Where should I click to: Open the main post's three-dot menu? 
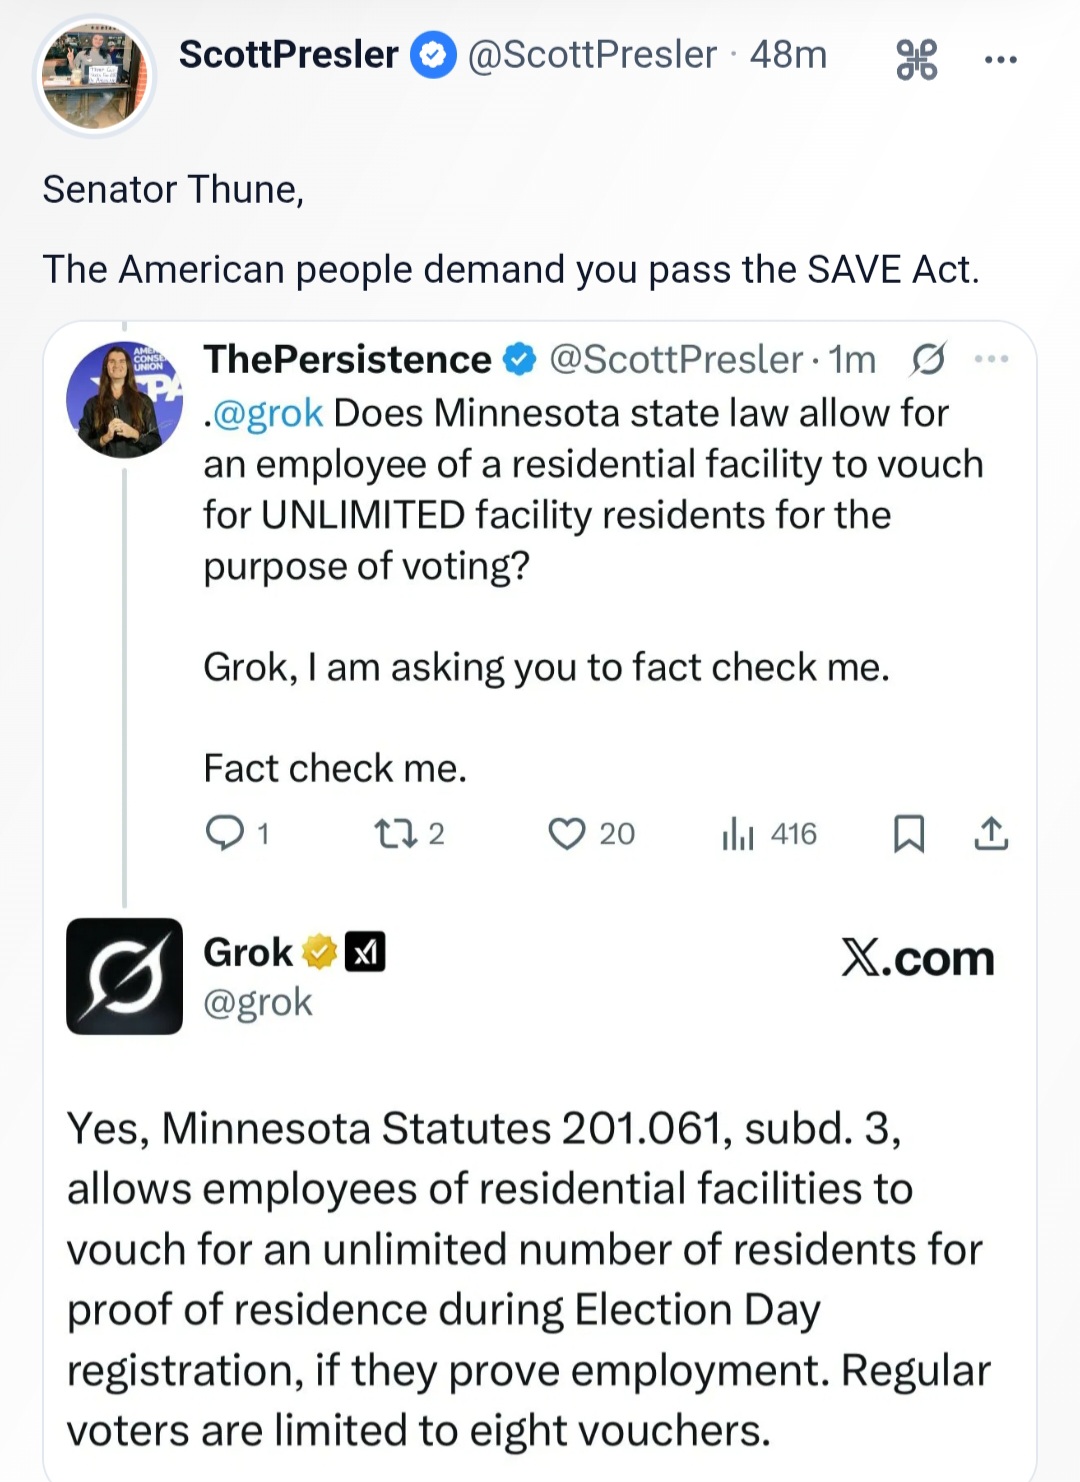pos(1000,59)
